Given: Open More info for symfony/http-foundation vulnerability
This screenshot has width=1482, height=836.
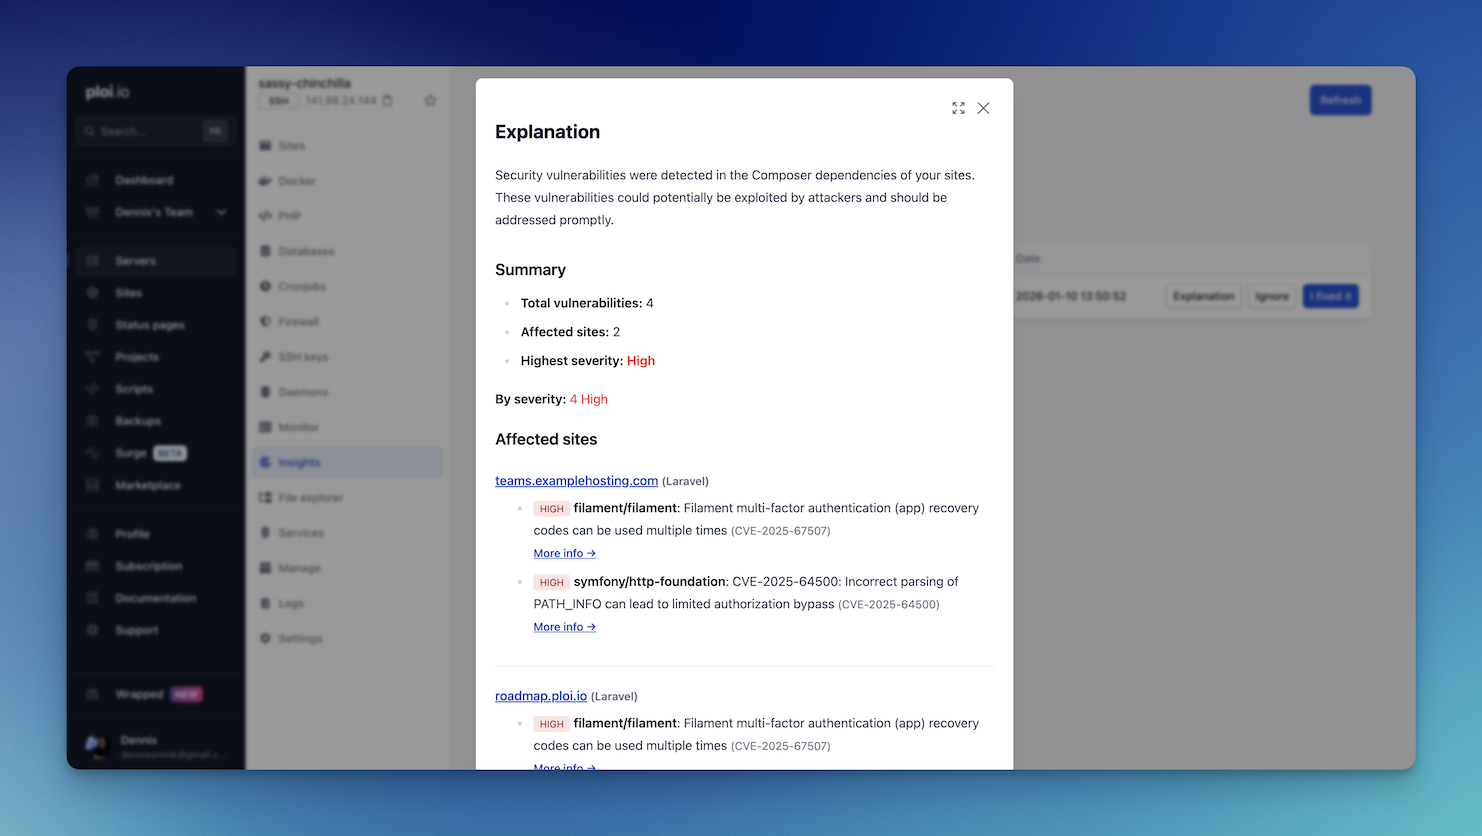Looking at the screenshot, I should click(x=564, y=627).
